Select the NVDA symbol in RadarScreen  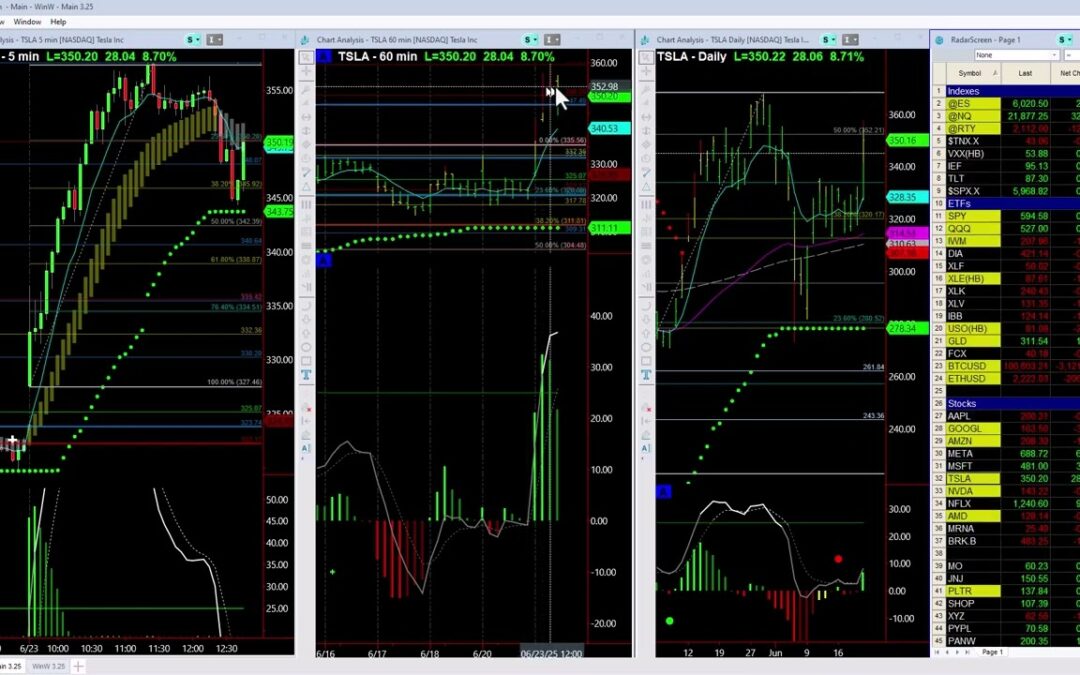[x=973, y=491]
